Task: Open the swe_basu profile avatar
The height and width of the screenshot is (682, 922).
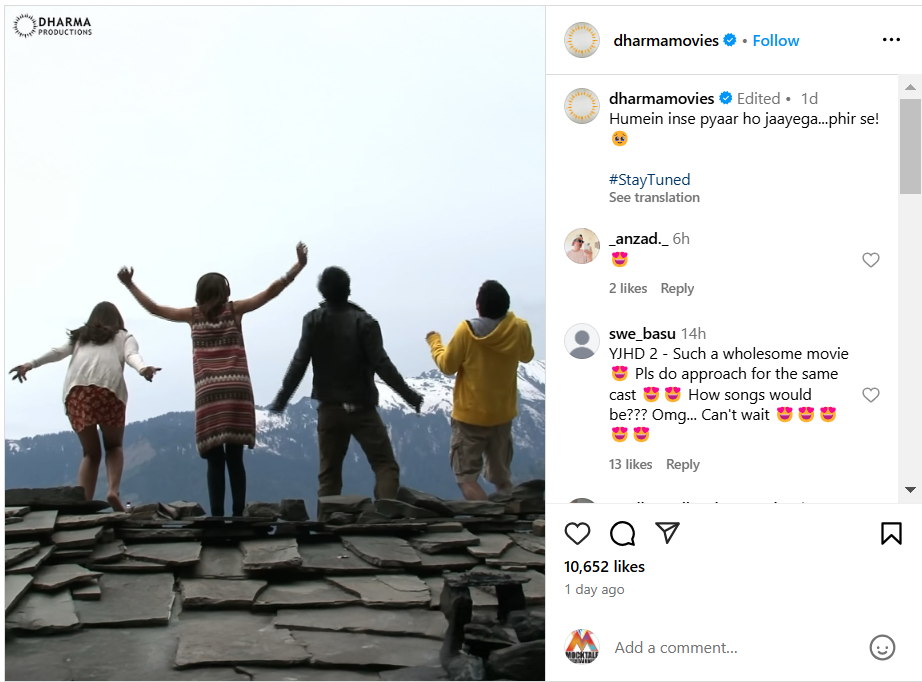Action: point(582,341)
